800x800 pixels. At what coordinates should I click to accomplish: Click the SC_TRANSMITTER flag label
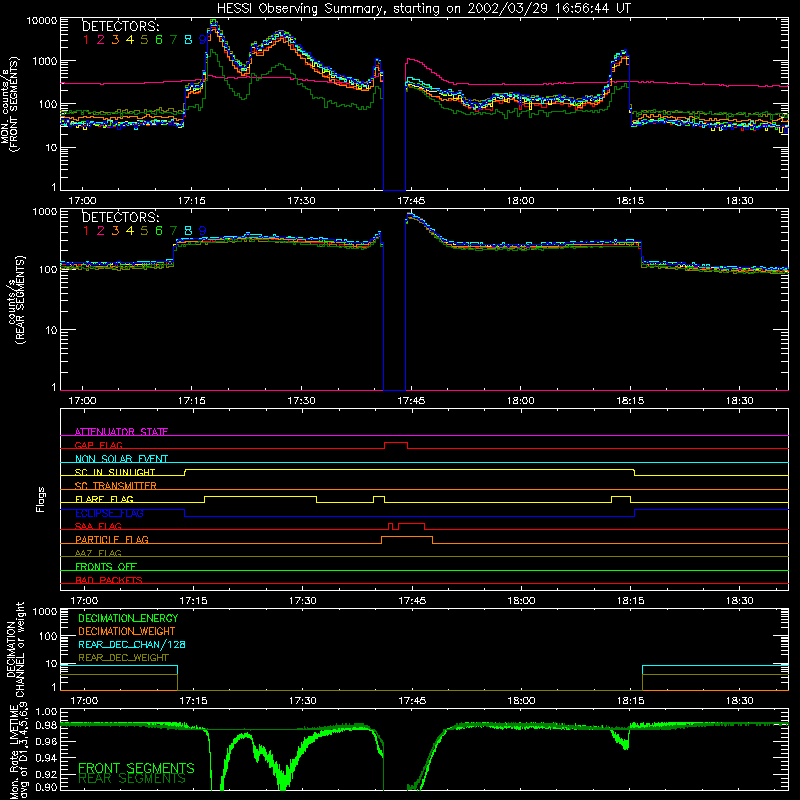point(116,486)
